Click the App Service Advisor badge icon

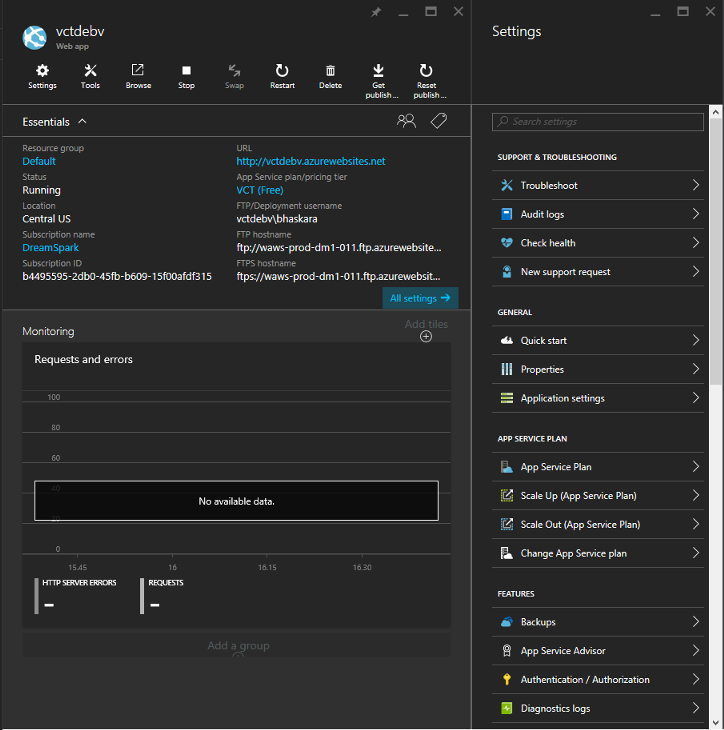pyautogui.click(x=507, y=651)
